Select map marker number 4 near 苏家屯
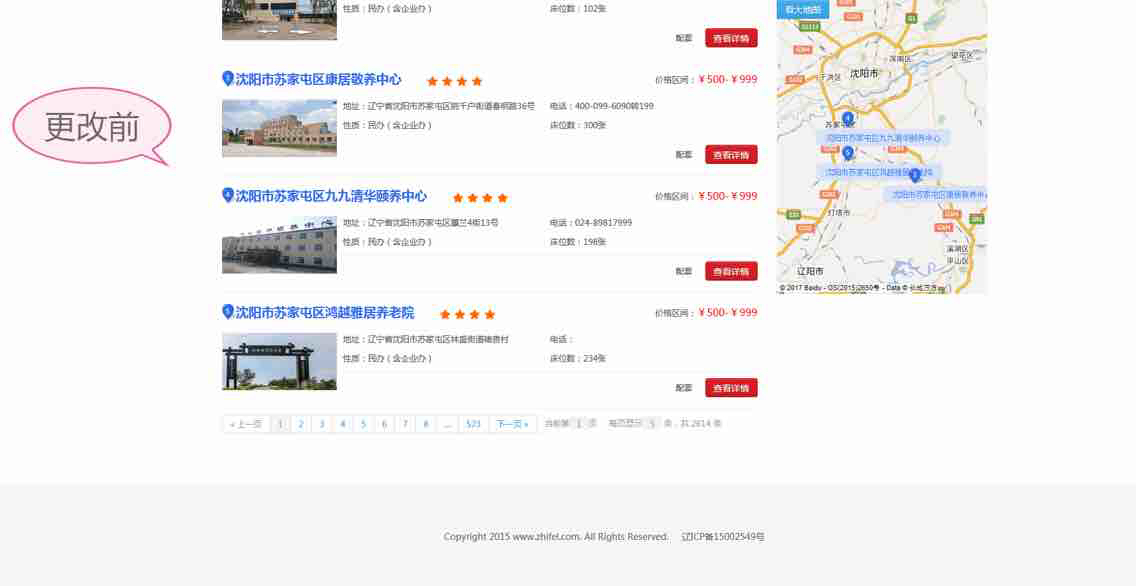 click(848, 118)
